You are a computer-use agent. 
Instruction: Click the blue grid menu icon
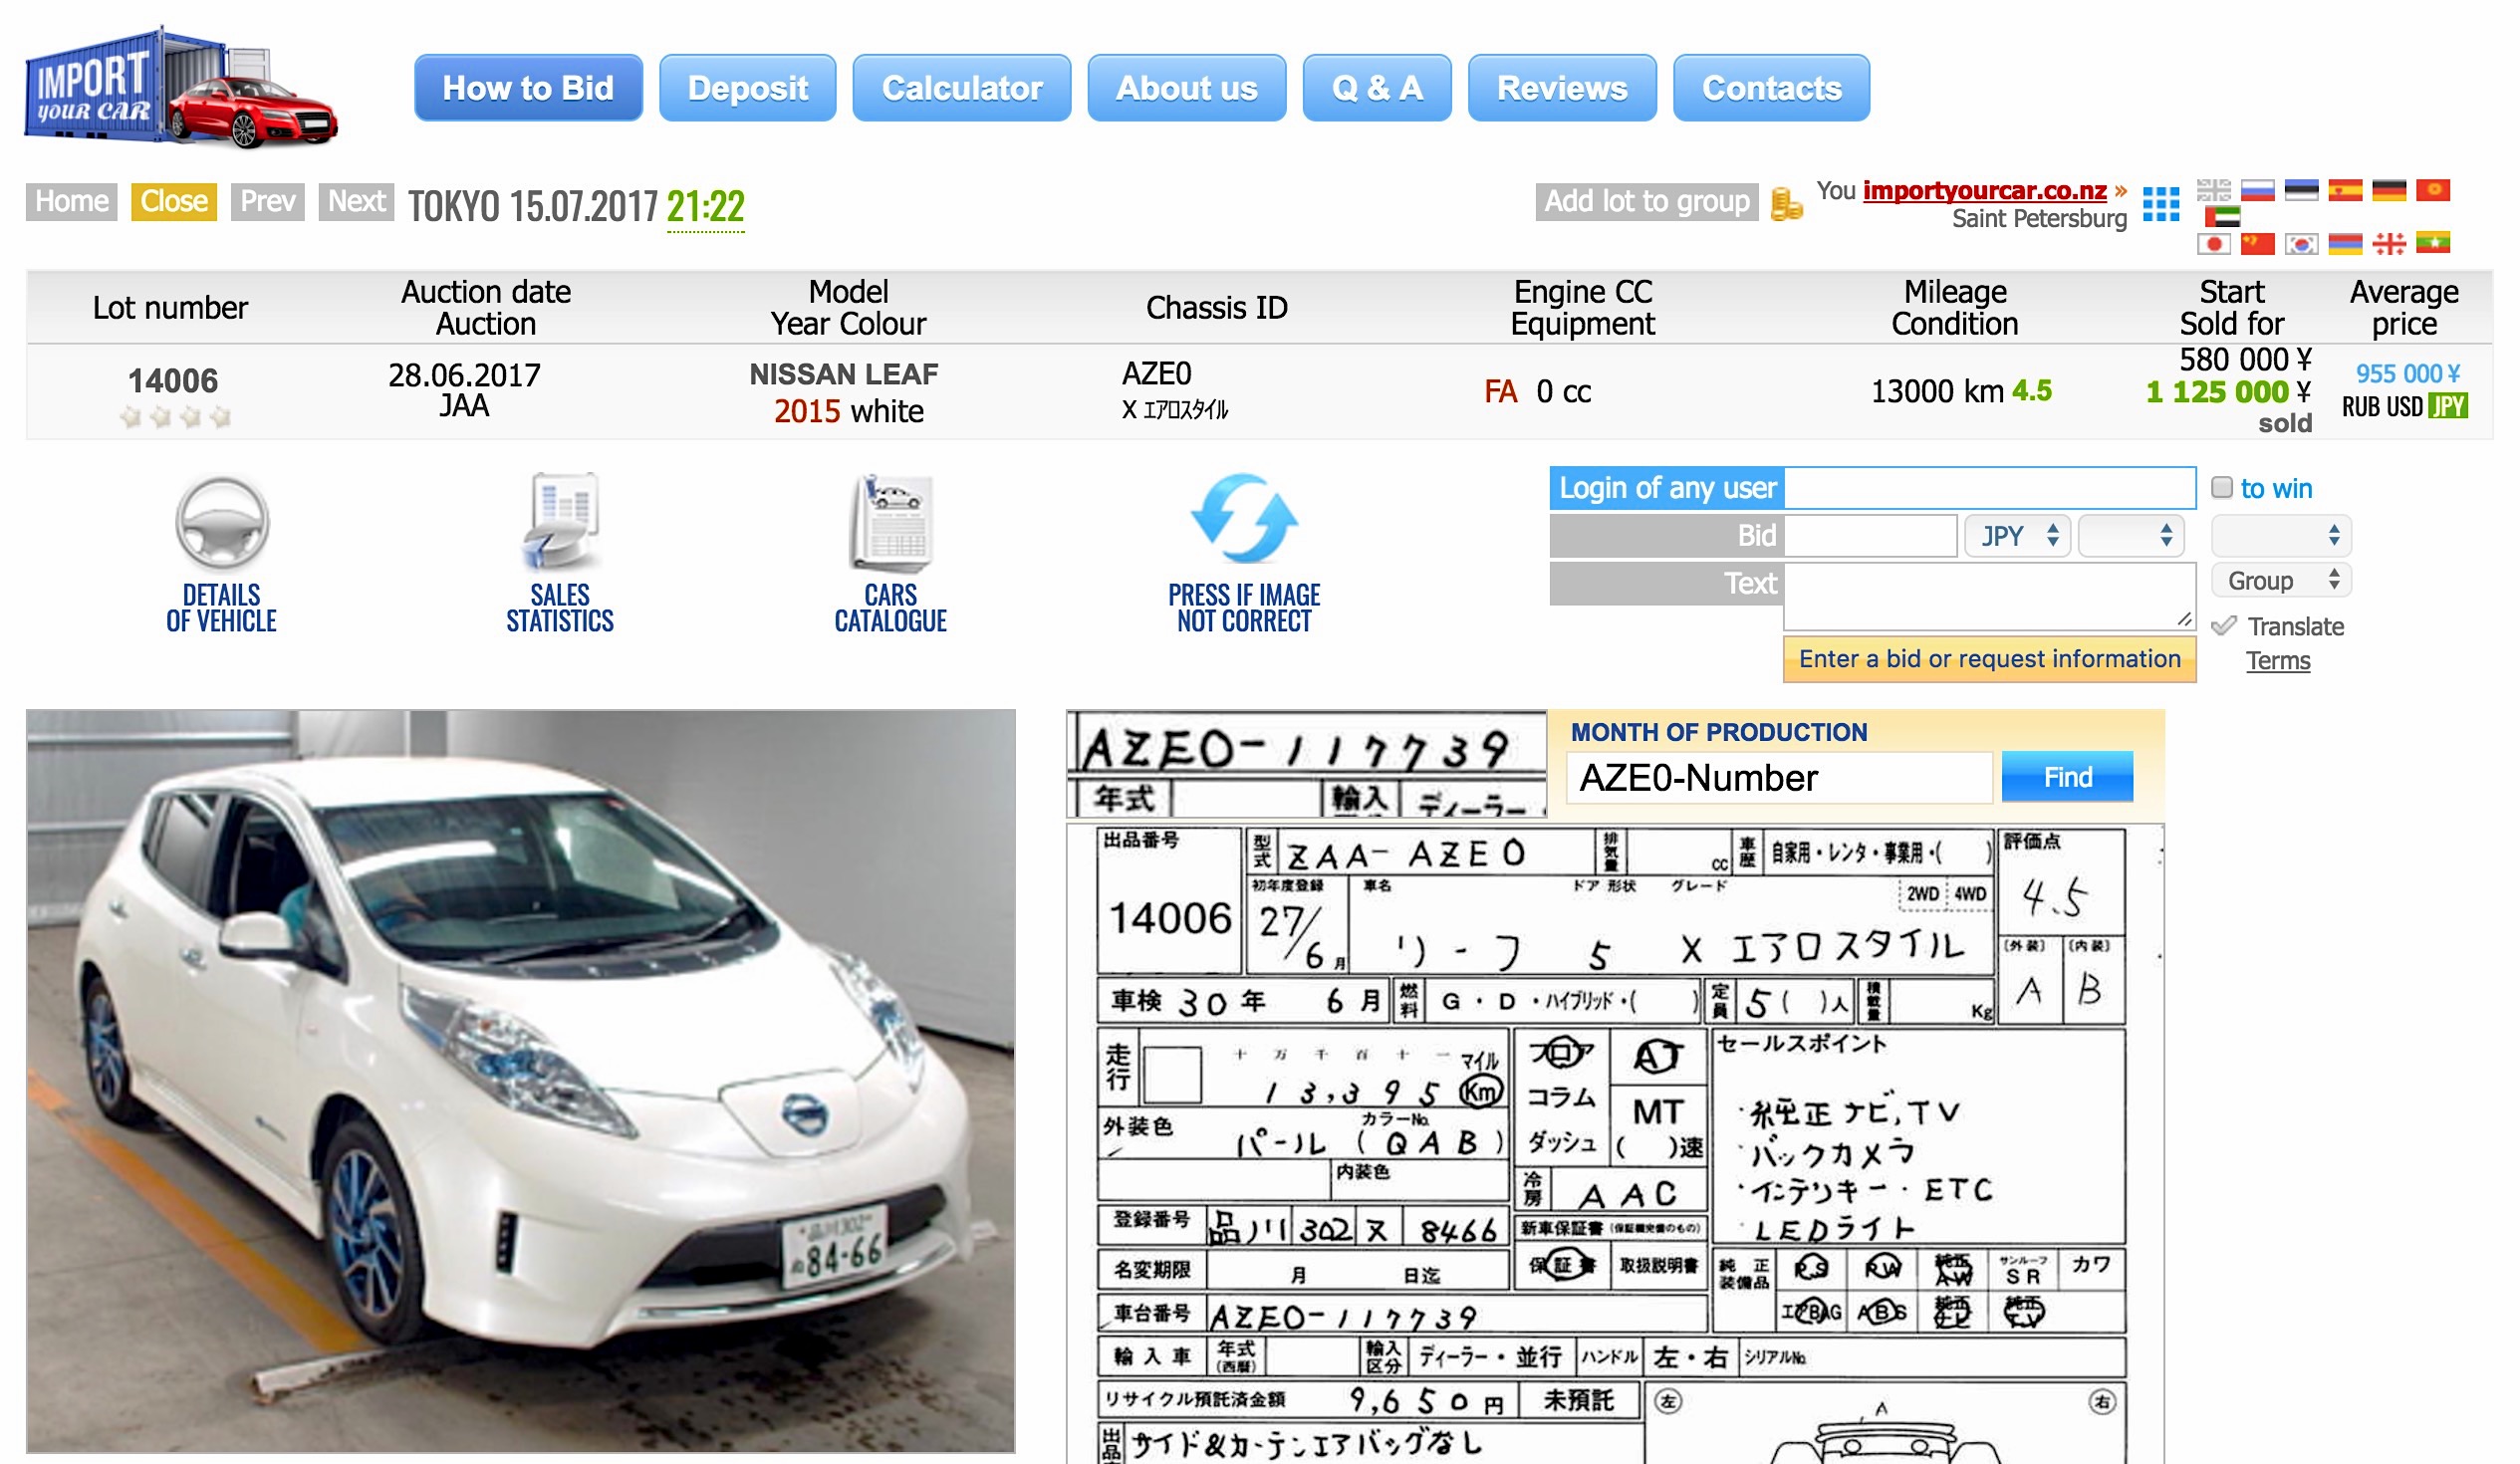pyautogui.click(x=2161, y=203)
